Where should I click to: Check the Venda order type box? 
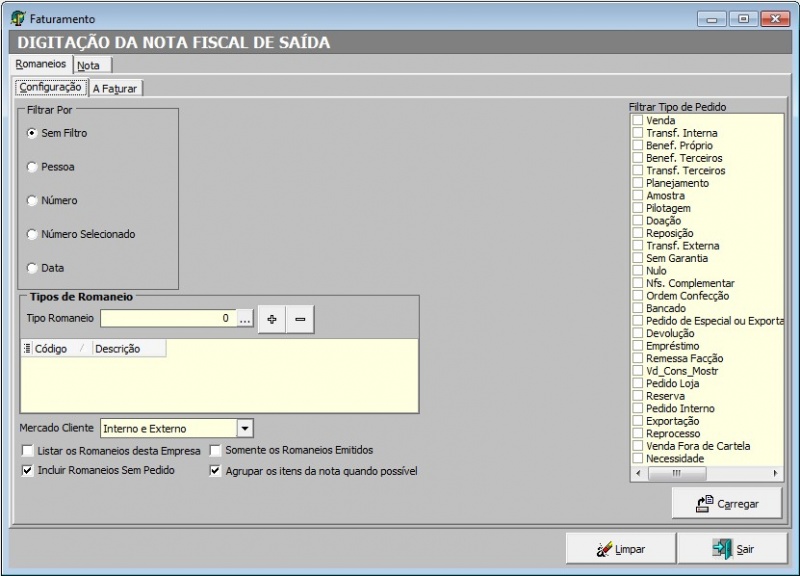point(637,121)
